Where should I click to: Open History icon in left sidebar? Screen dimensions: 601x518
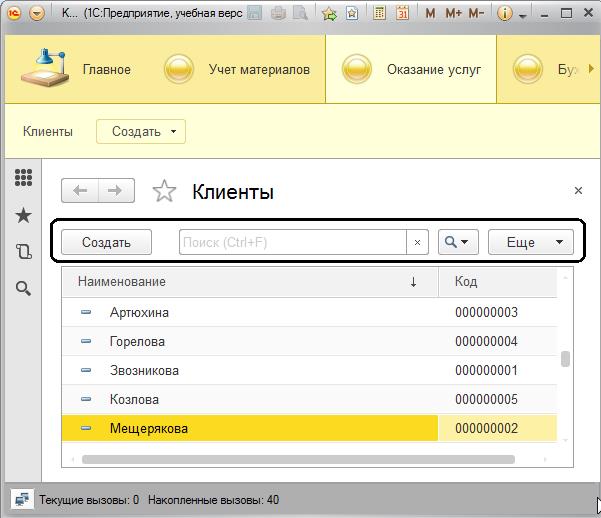[23, 252]
